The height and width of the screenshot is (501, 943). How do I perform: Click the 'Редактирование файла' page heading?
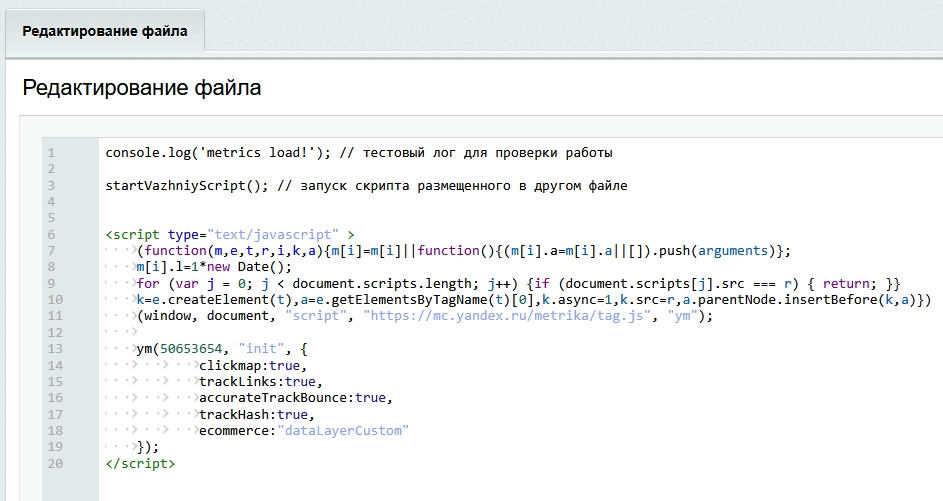(142, 88)
